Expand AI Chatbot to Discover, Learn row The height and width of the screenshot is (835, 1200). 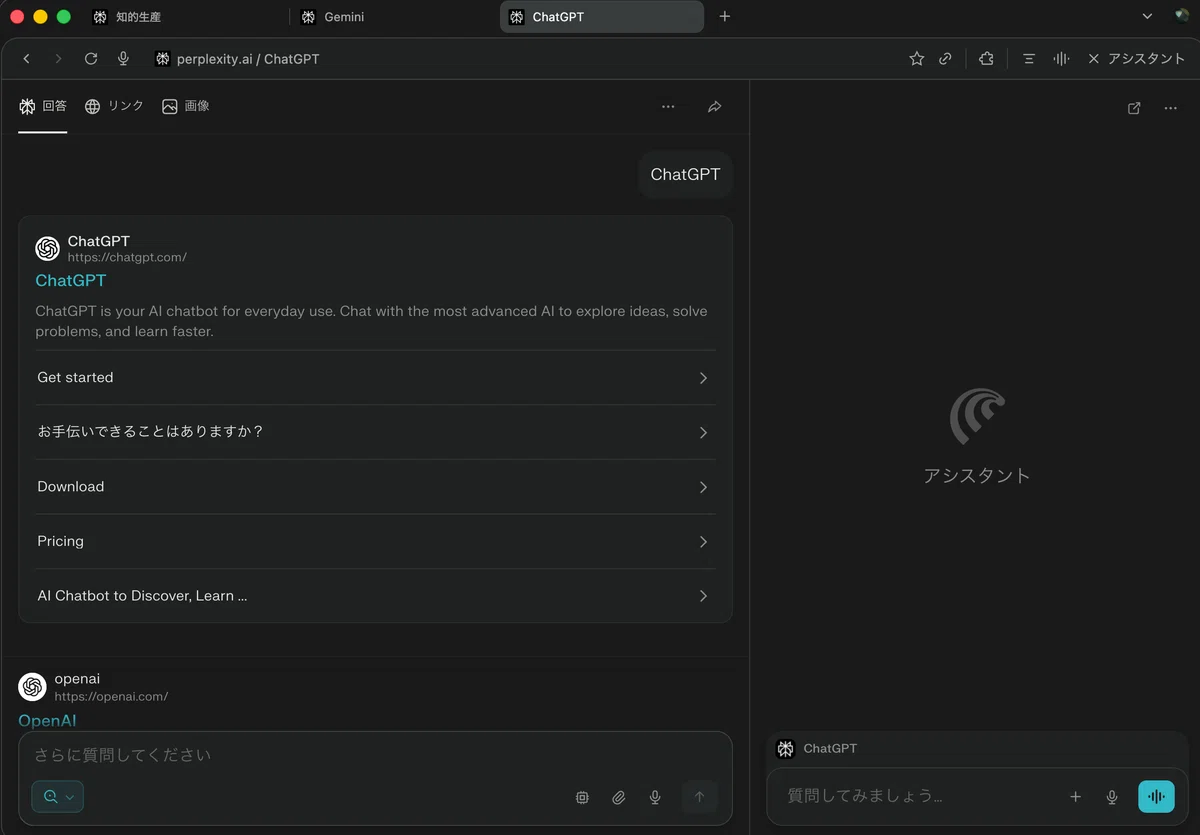[375, 596]
